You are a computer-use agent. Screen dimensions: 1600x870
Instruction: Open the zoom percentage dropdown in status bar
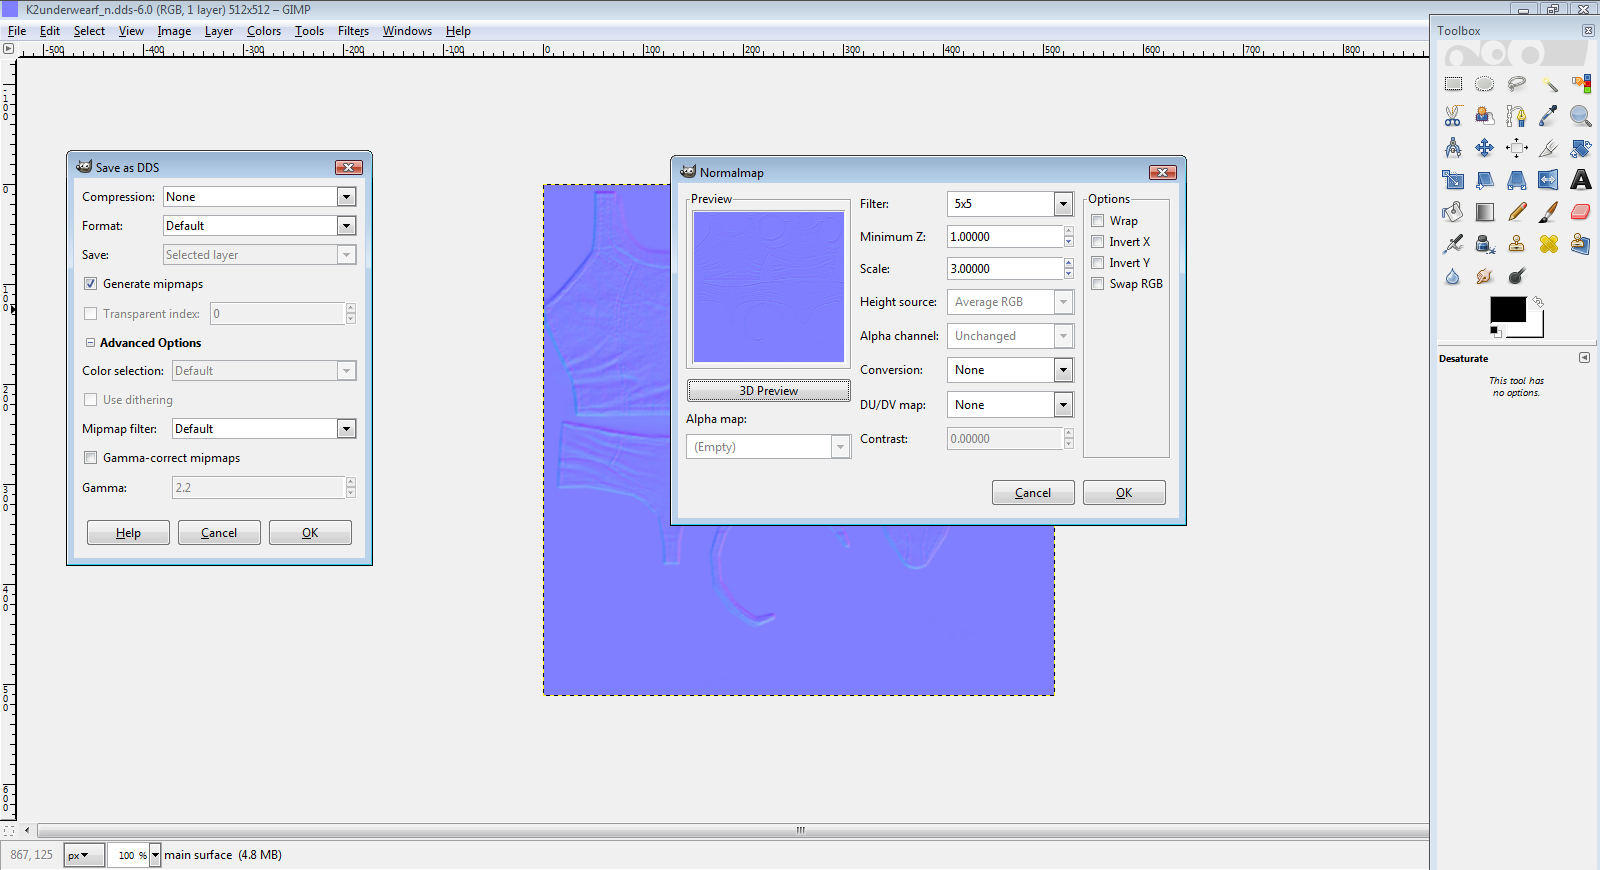tap(155, 855)
